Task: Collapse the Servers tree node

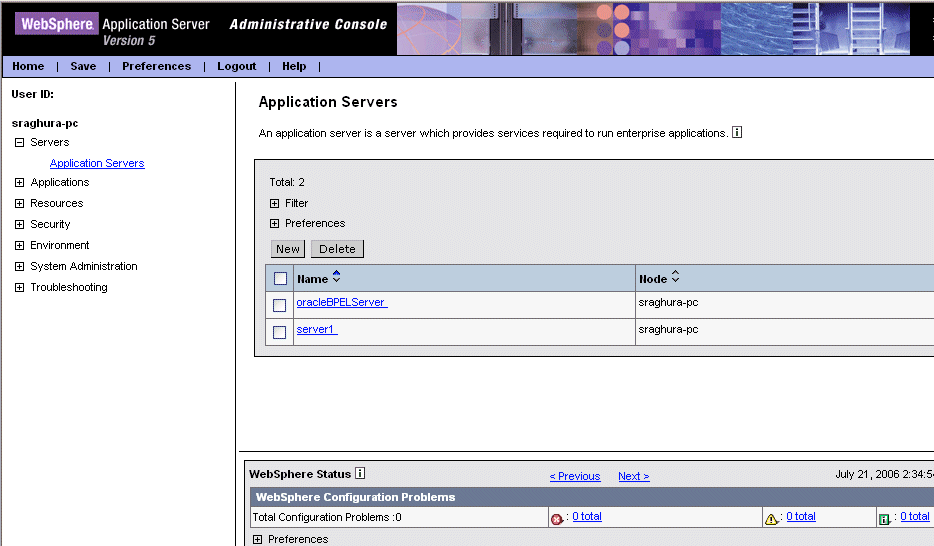Action: pyautogui.click(x=20, y=142)
